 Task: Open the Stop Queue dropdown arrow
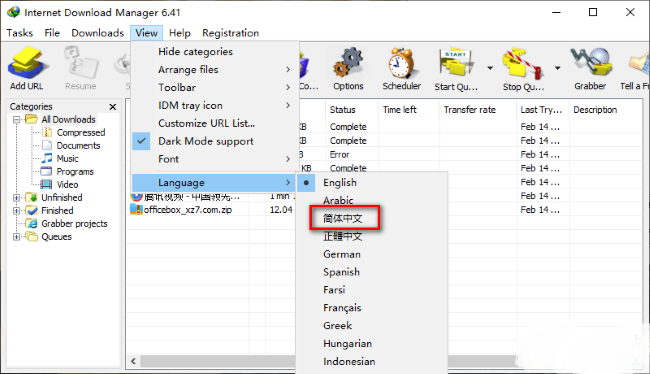click(x=558, y=68)
